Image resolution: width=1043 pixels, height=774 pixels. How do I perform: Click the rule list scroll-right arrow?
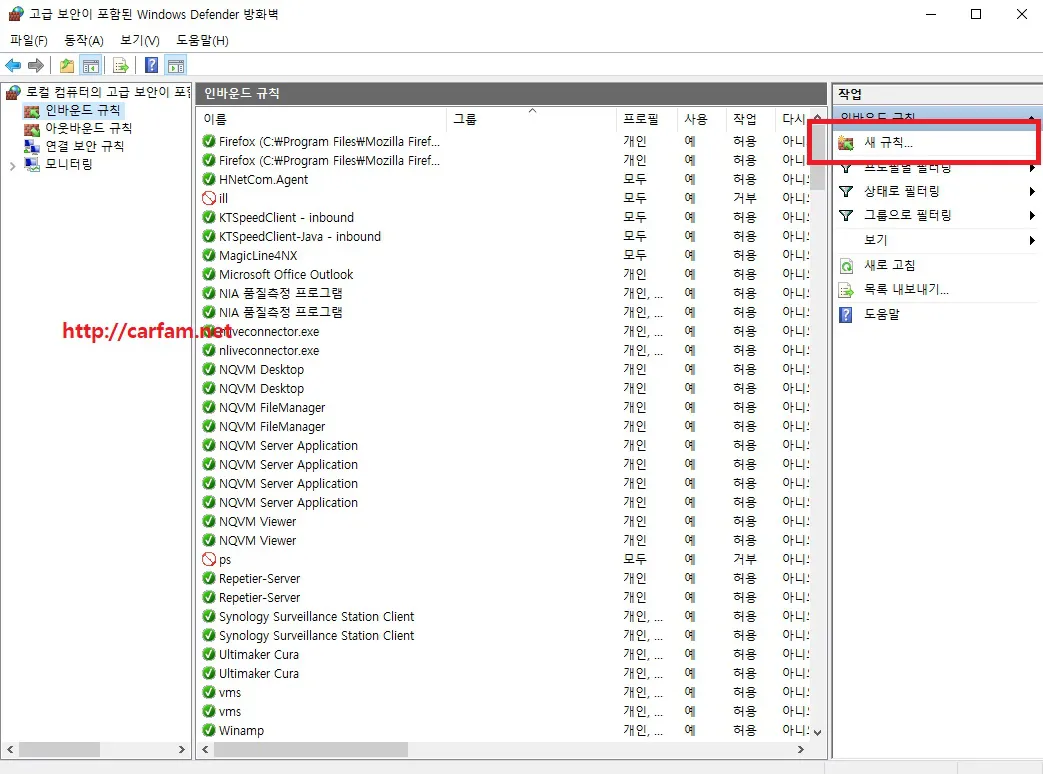tap(801, 749)
